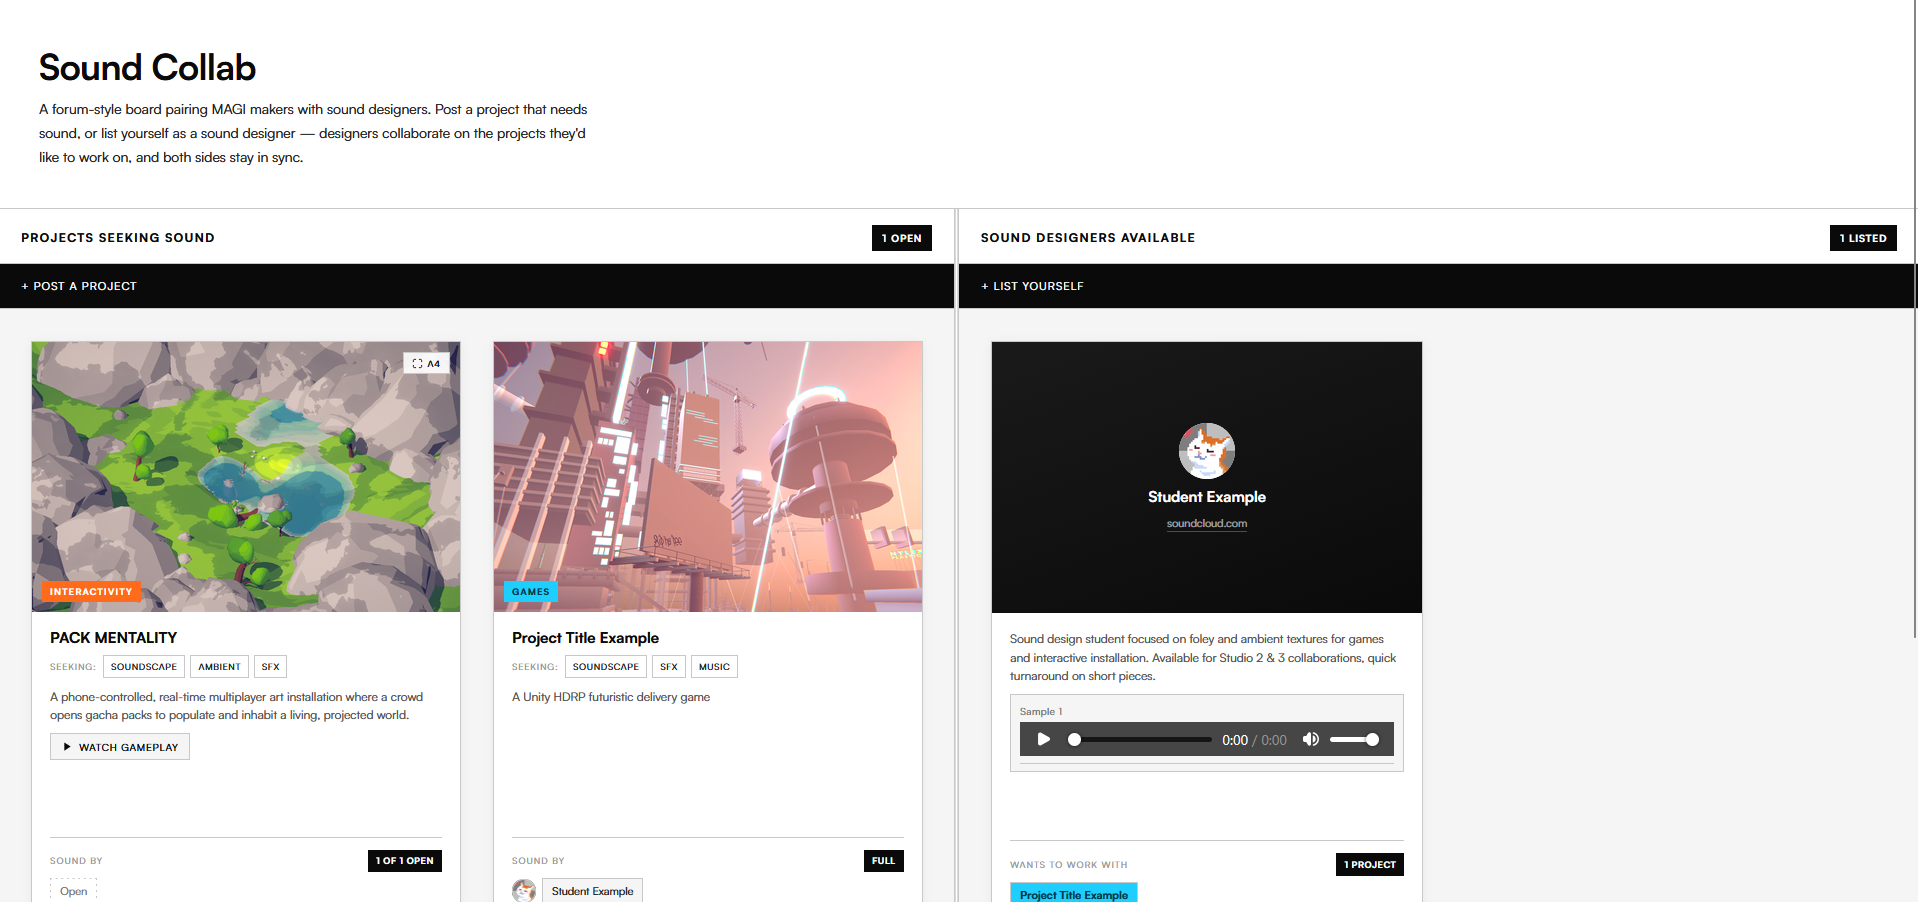Click SFX tag on Pack Mentality

(270, 667)
